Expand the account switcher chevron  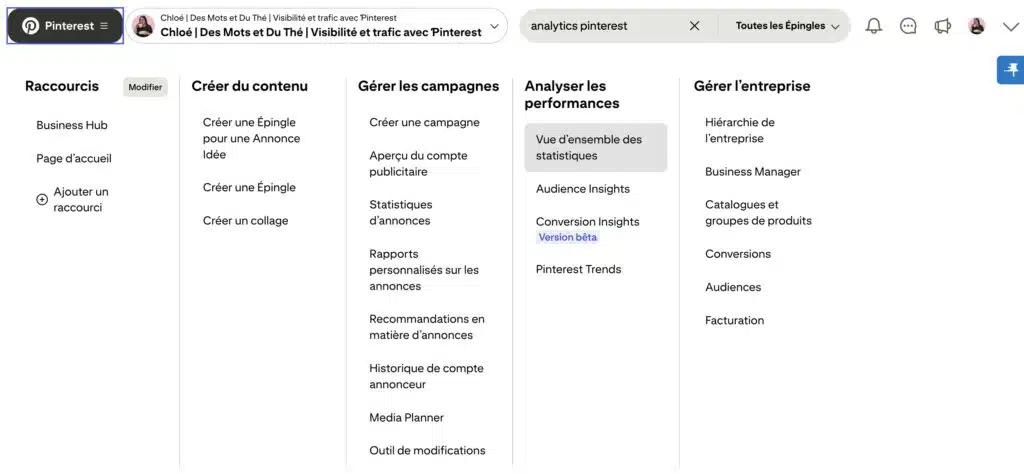pos(494,26)
